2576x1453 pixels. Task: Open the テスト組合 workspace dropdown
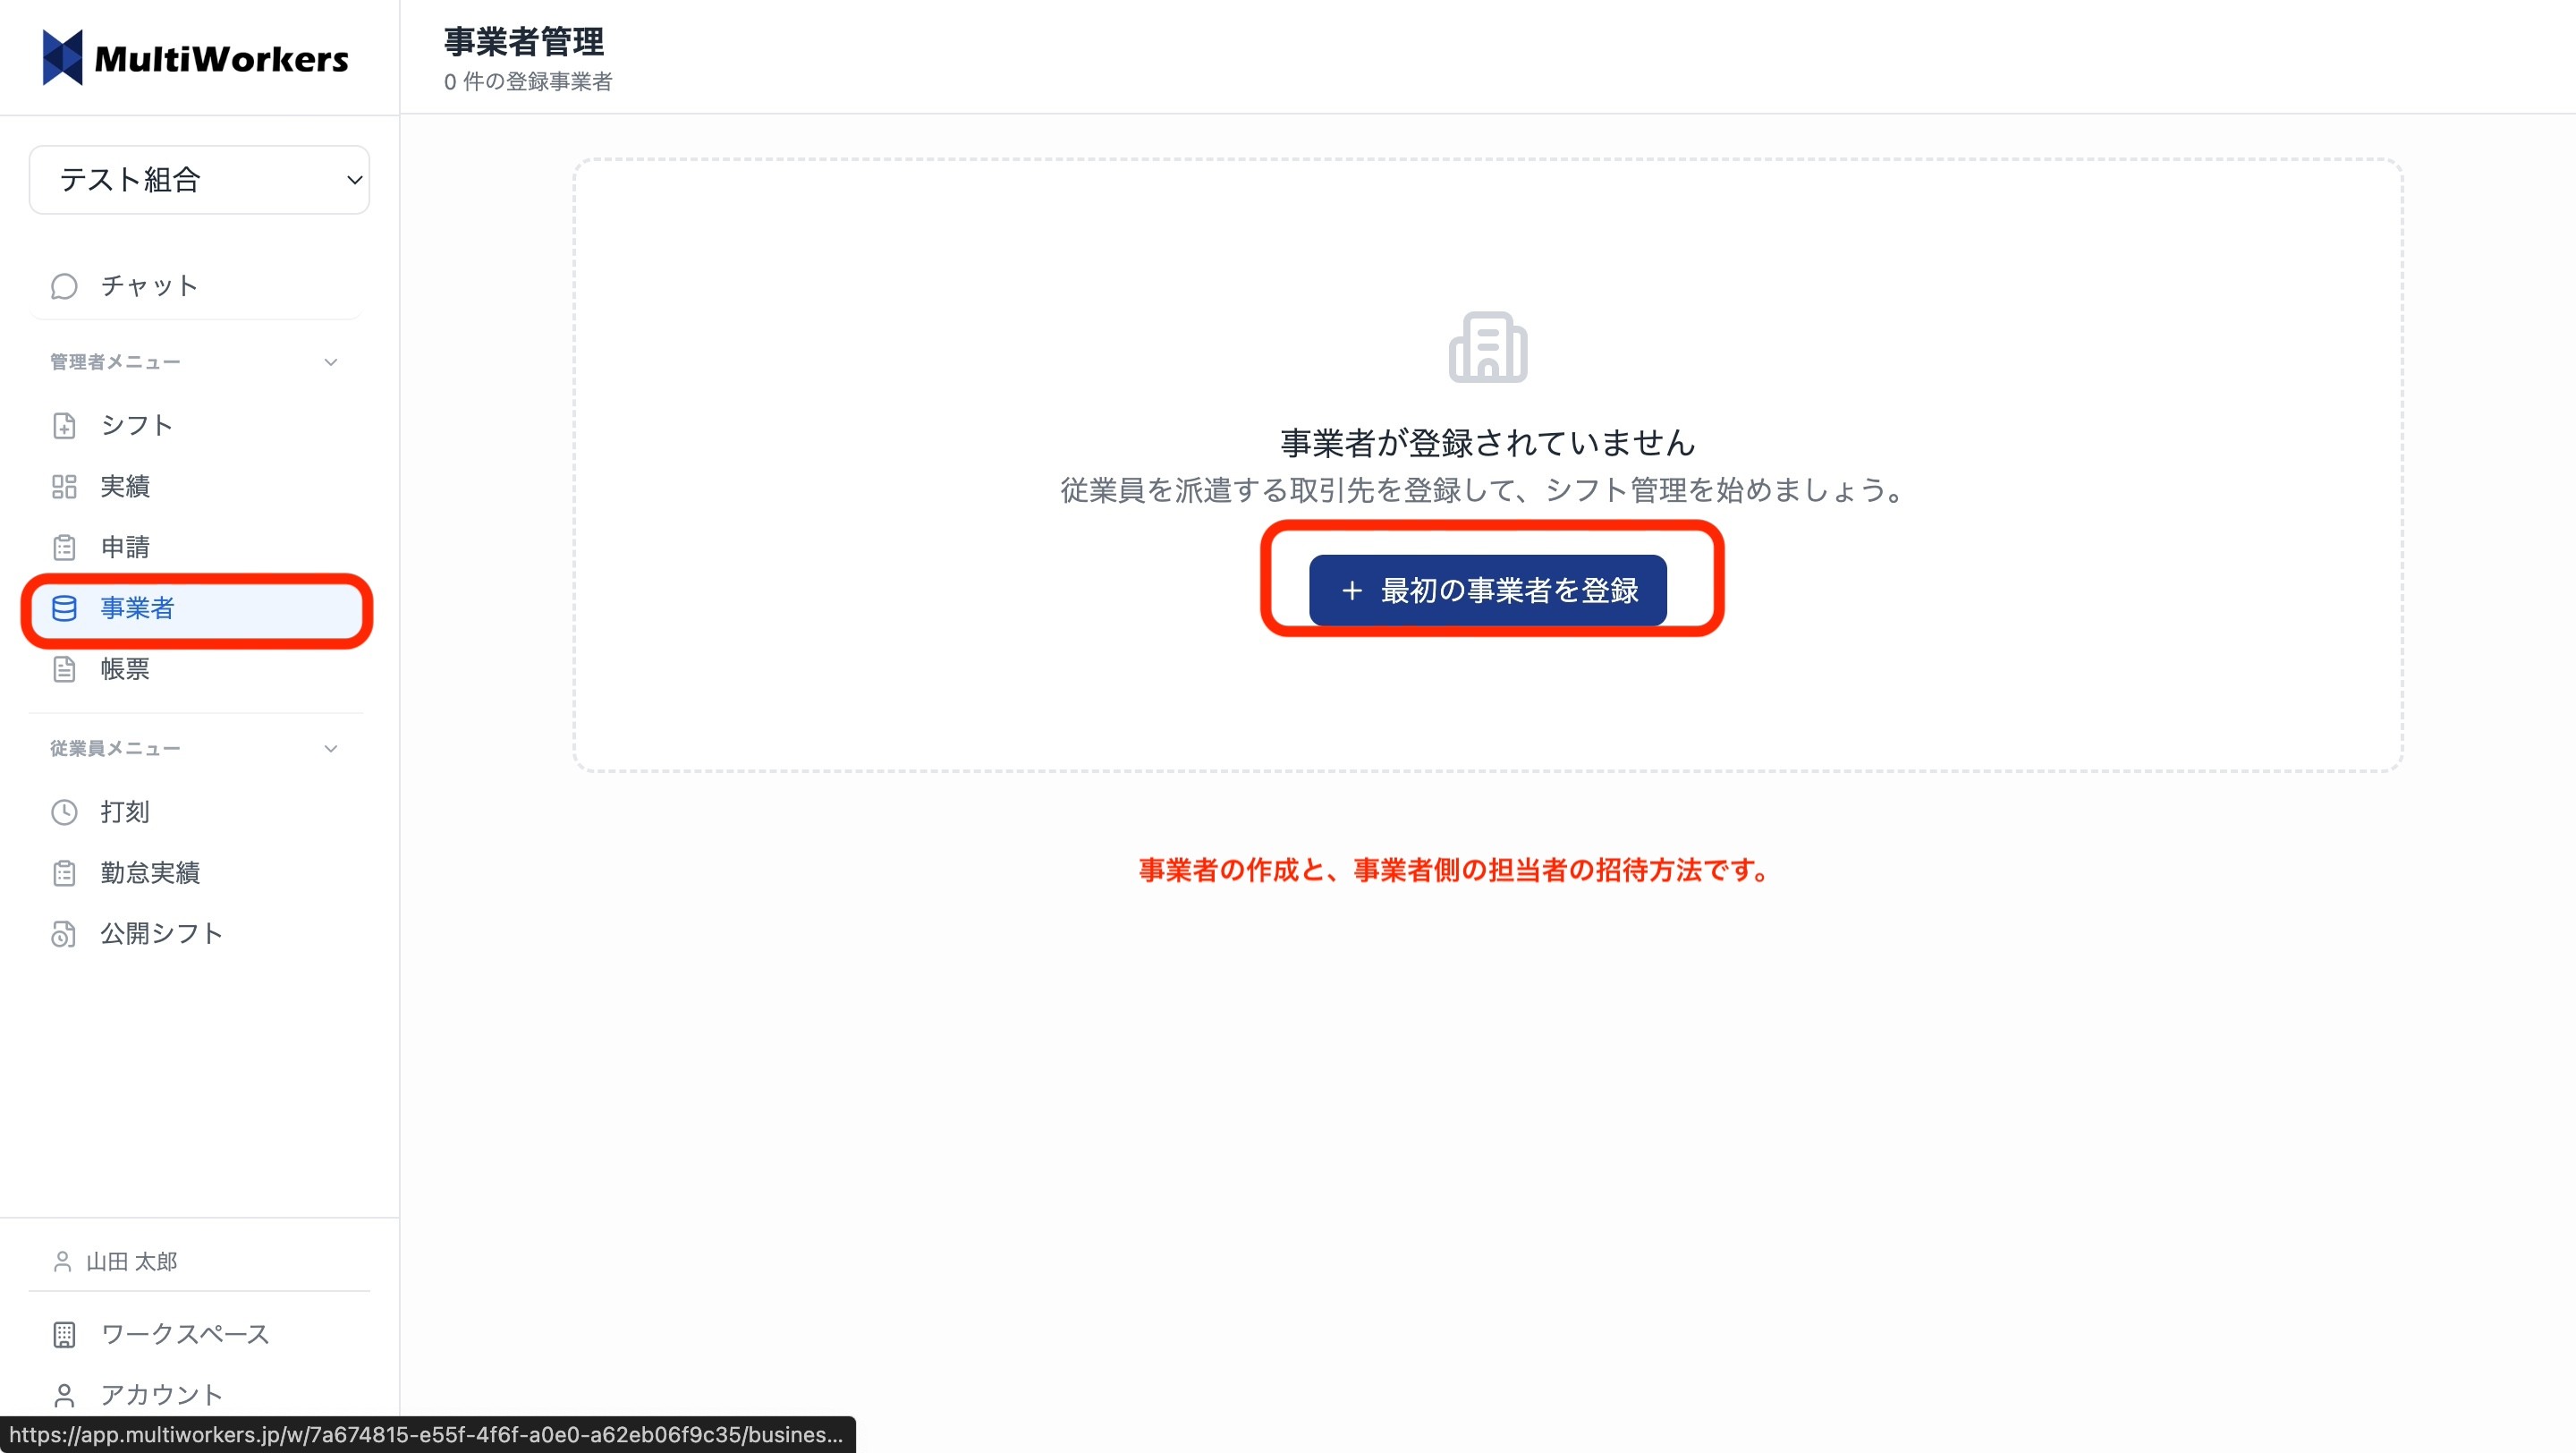click(x=200, y=180)
